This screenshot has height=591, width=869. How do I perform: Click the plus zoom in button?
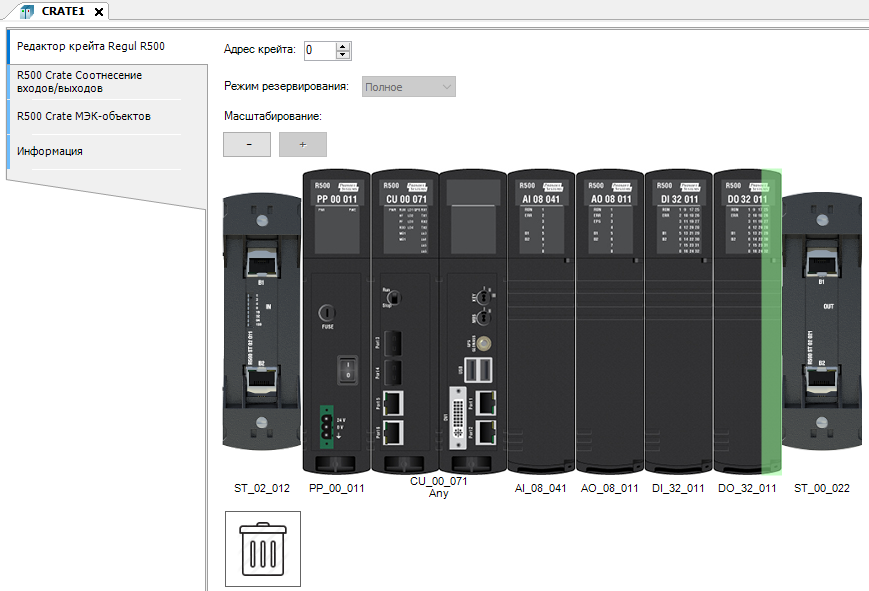303,145
